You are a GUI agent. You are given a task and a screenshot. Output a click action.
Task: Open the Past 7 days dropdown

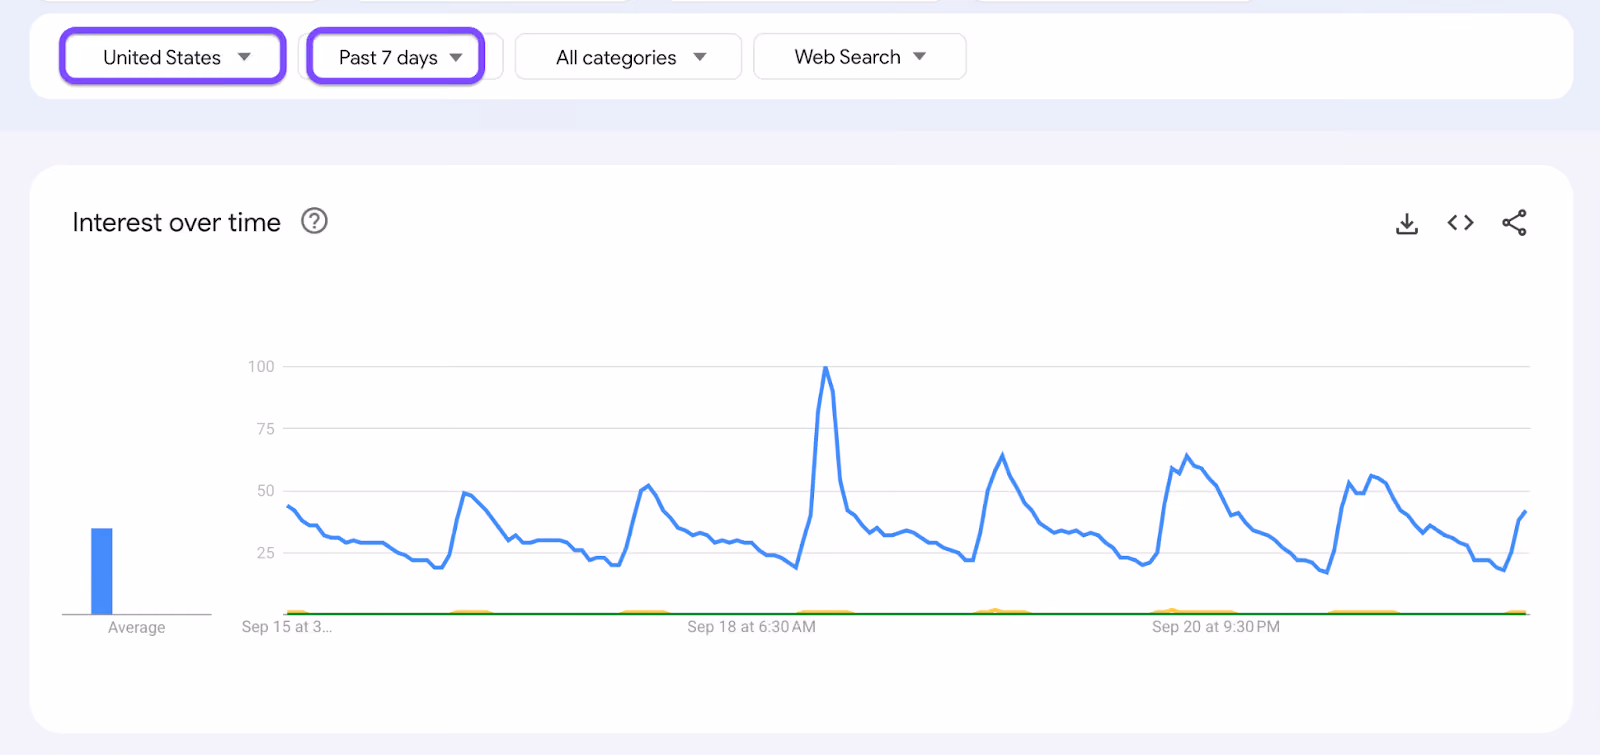[396, 56]
